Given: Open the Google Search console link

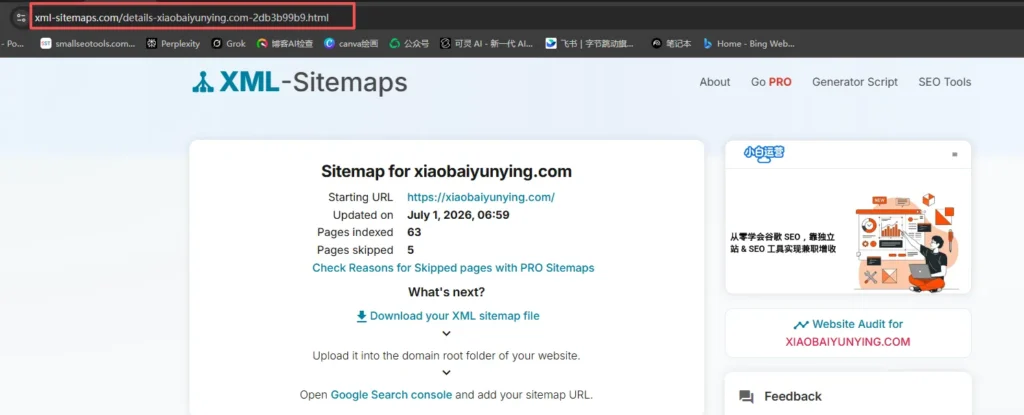Looking at the screenshot, I should [x=391, y=395].
